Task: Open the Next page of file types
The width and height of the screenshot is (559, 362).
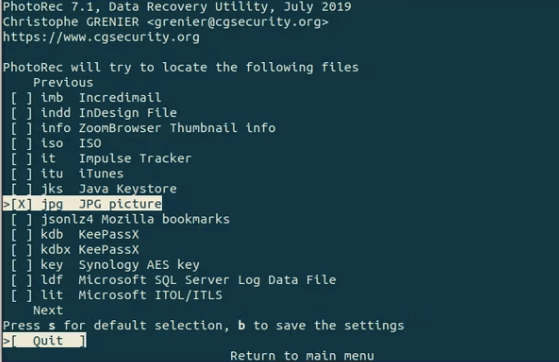Action: 48,310
